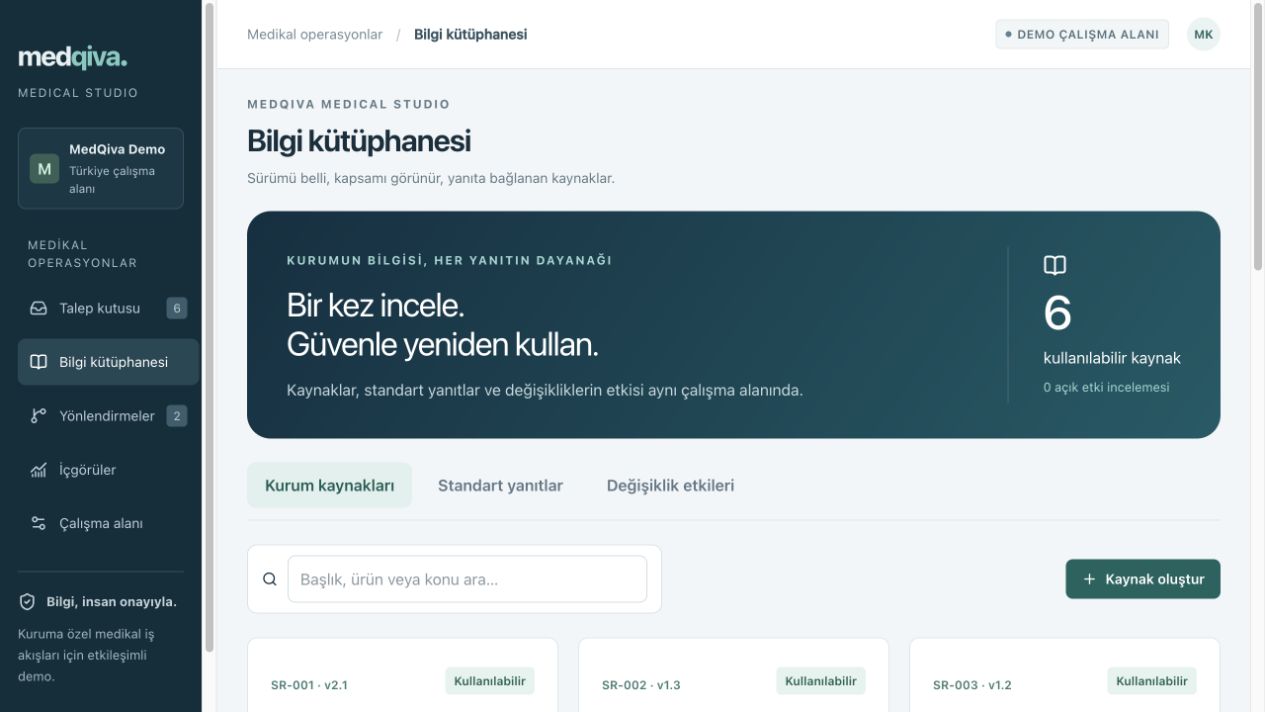The height and width of the screenshot is (712, 1265).
Task: Open Çalışma alanı in the sidebar
Action: [x=108, y=524]
